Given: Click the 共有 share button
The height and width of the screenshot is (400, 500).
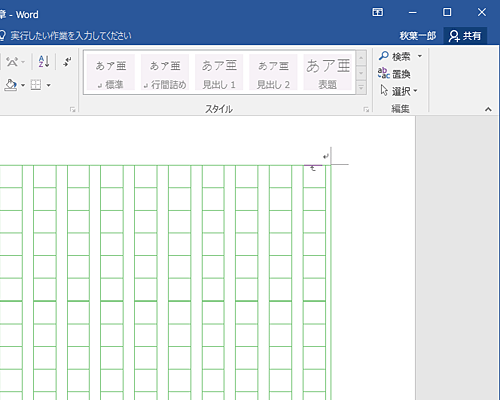Looking at the screenshot, I should tap(465, 36).
